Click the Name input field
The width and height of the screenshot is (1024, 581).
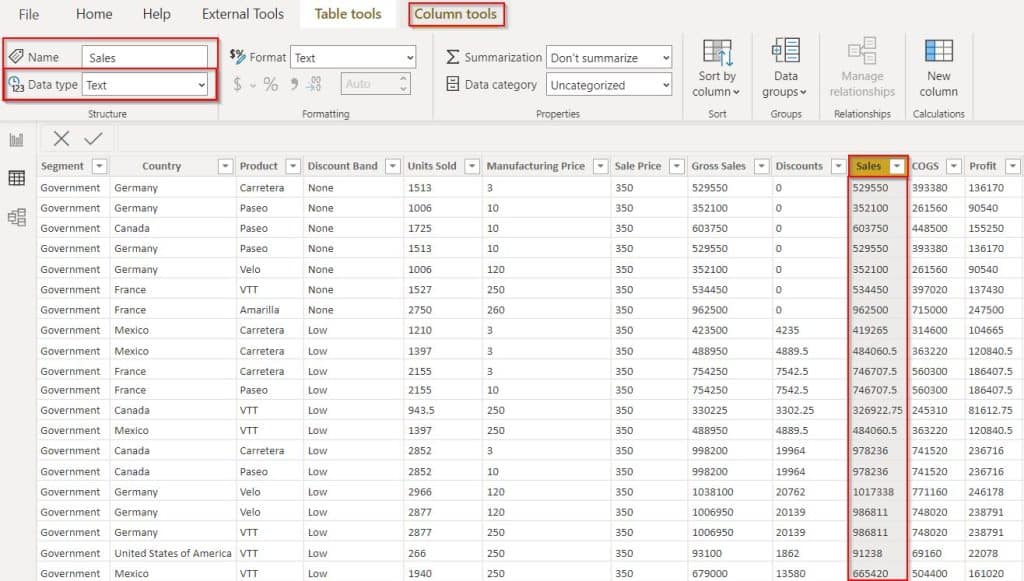145,57
